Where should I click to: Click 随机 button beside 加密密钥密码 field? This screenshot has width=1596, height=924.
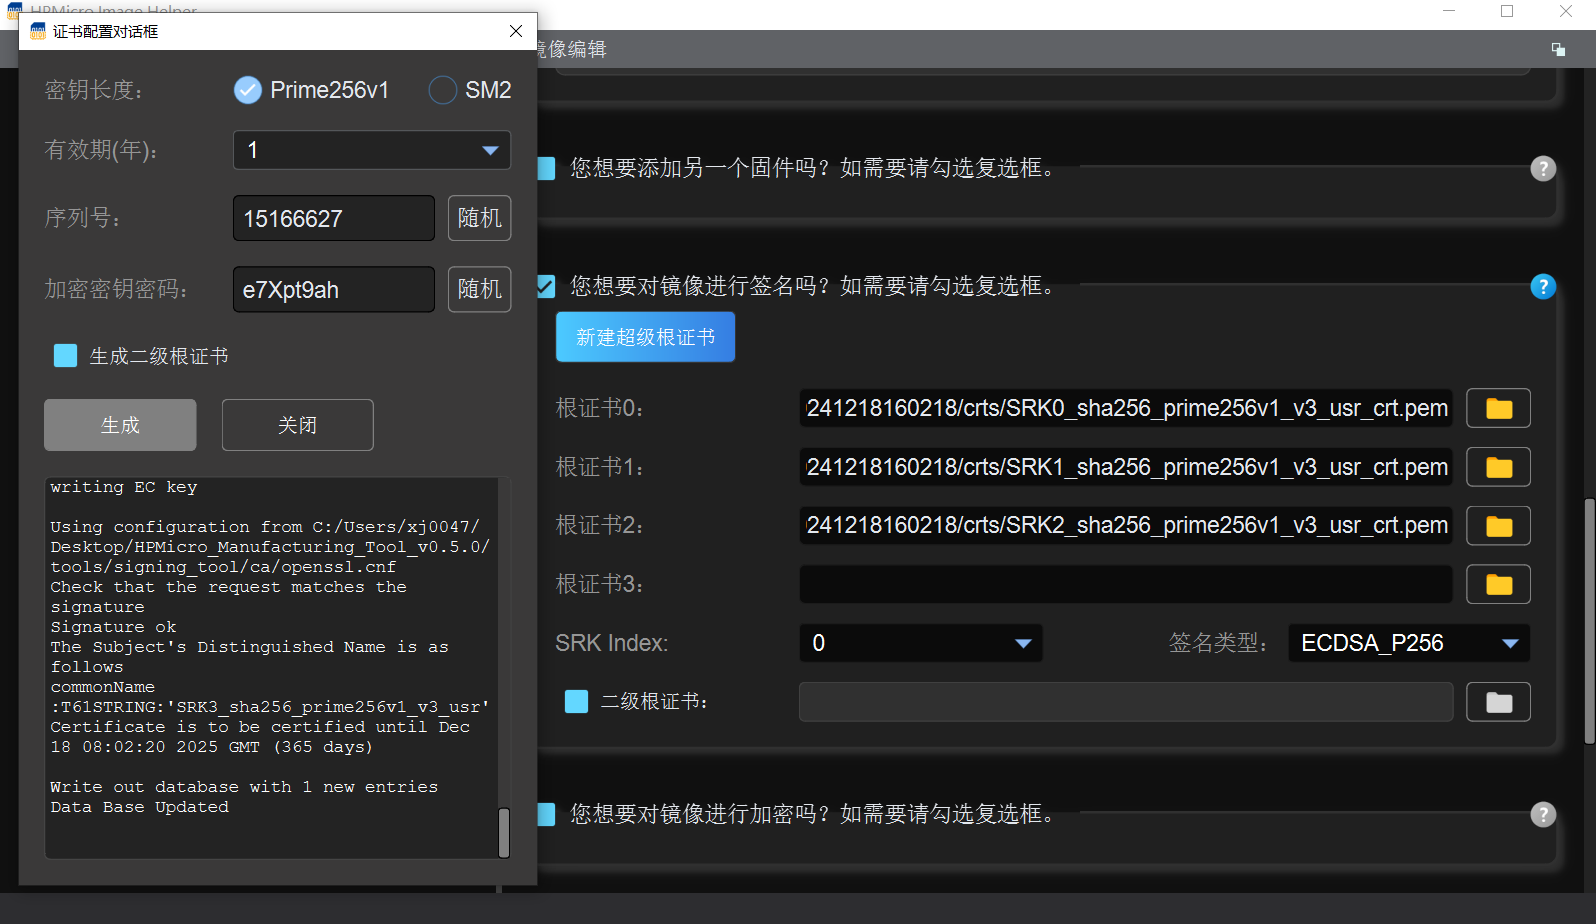(x=479, y=289)
